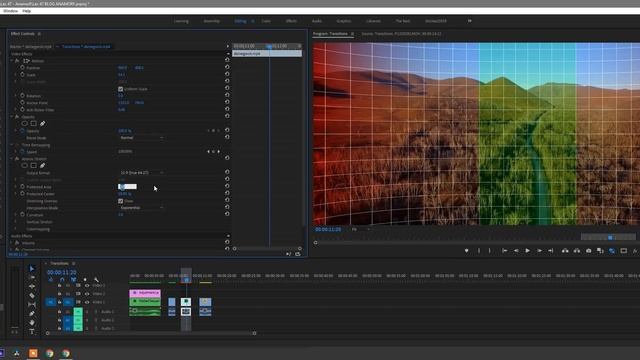
Task: Click the Lift button in Program monitor
Action: [565, 251]
